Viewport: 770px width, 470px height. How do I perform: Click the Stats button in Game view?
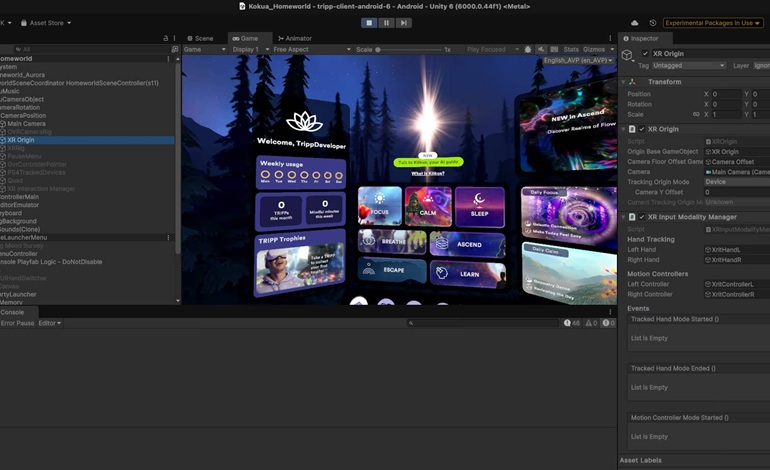[571, 49]
